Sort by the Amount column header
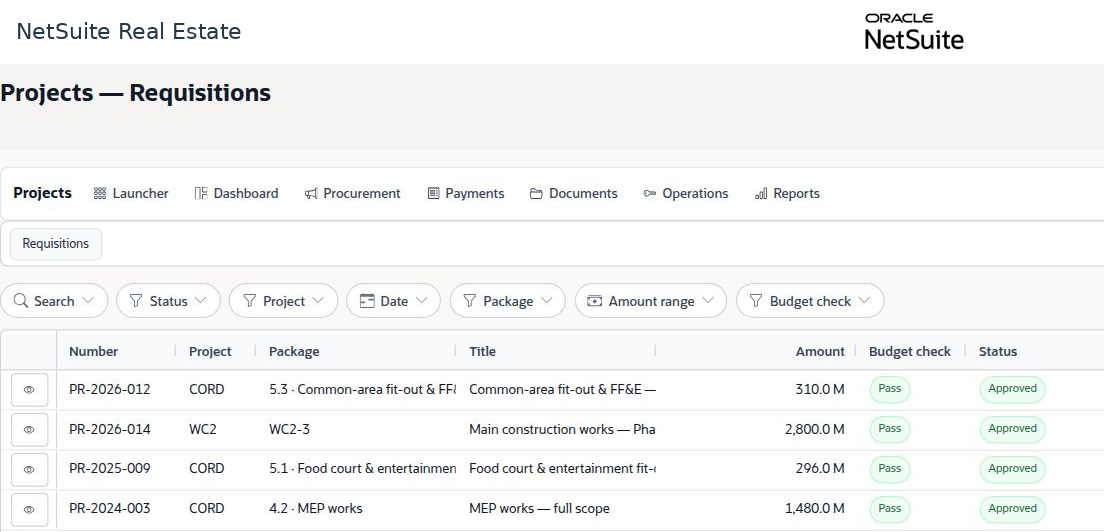 [x=820, y=351]
